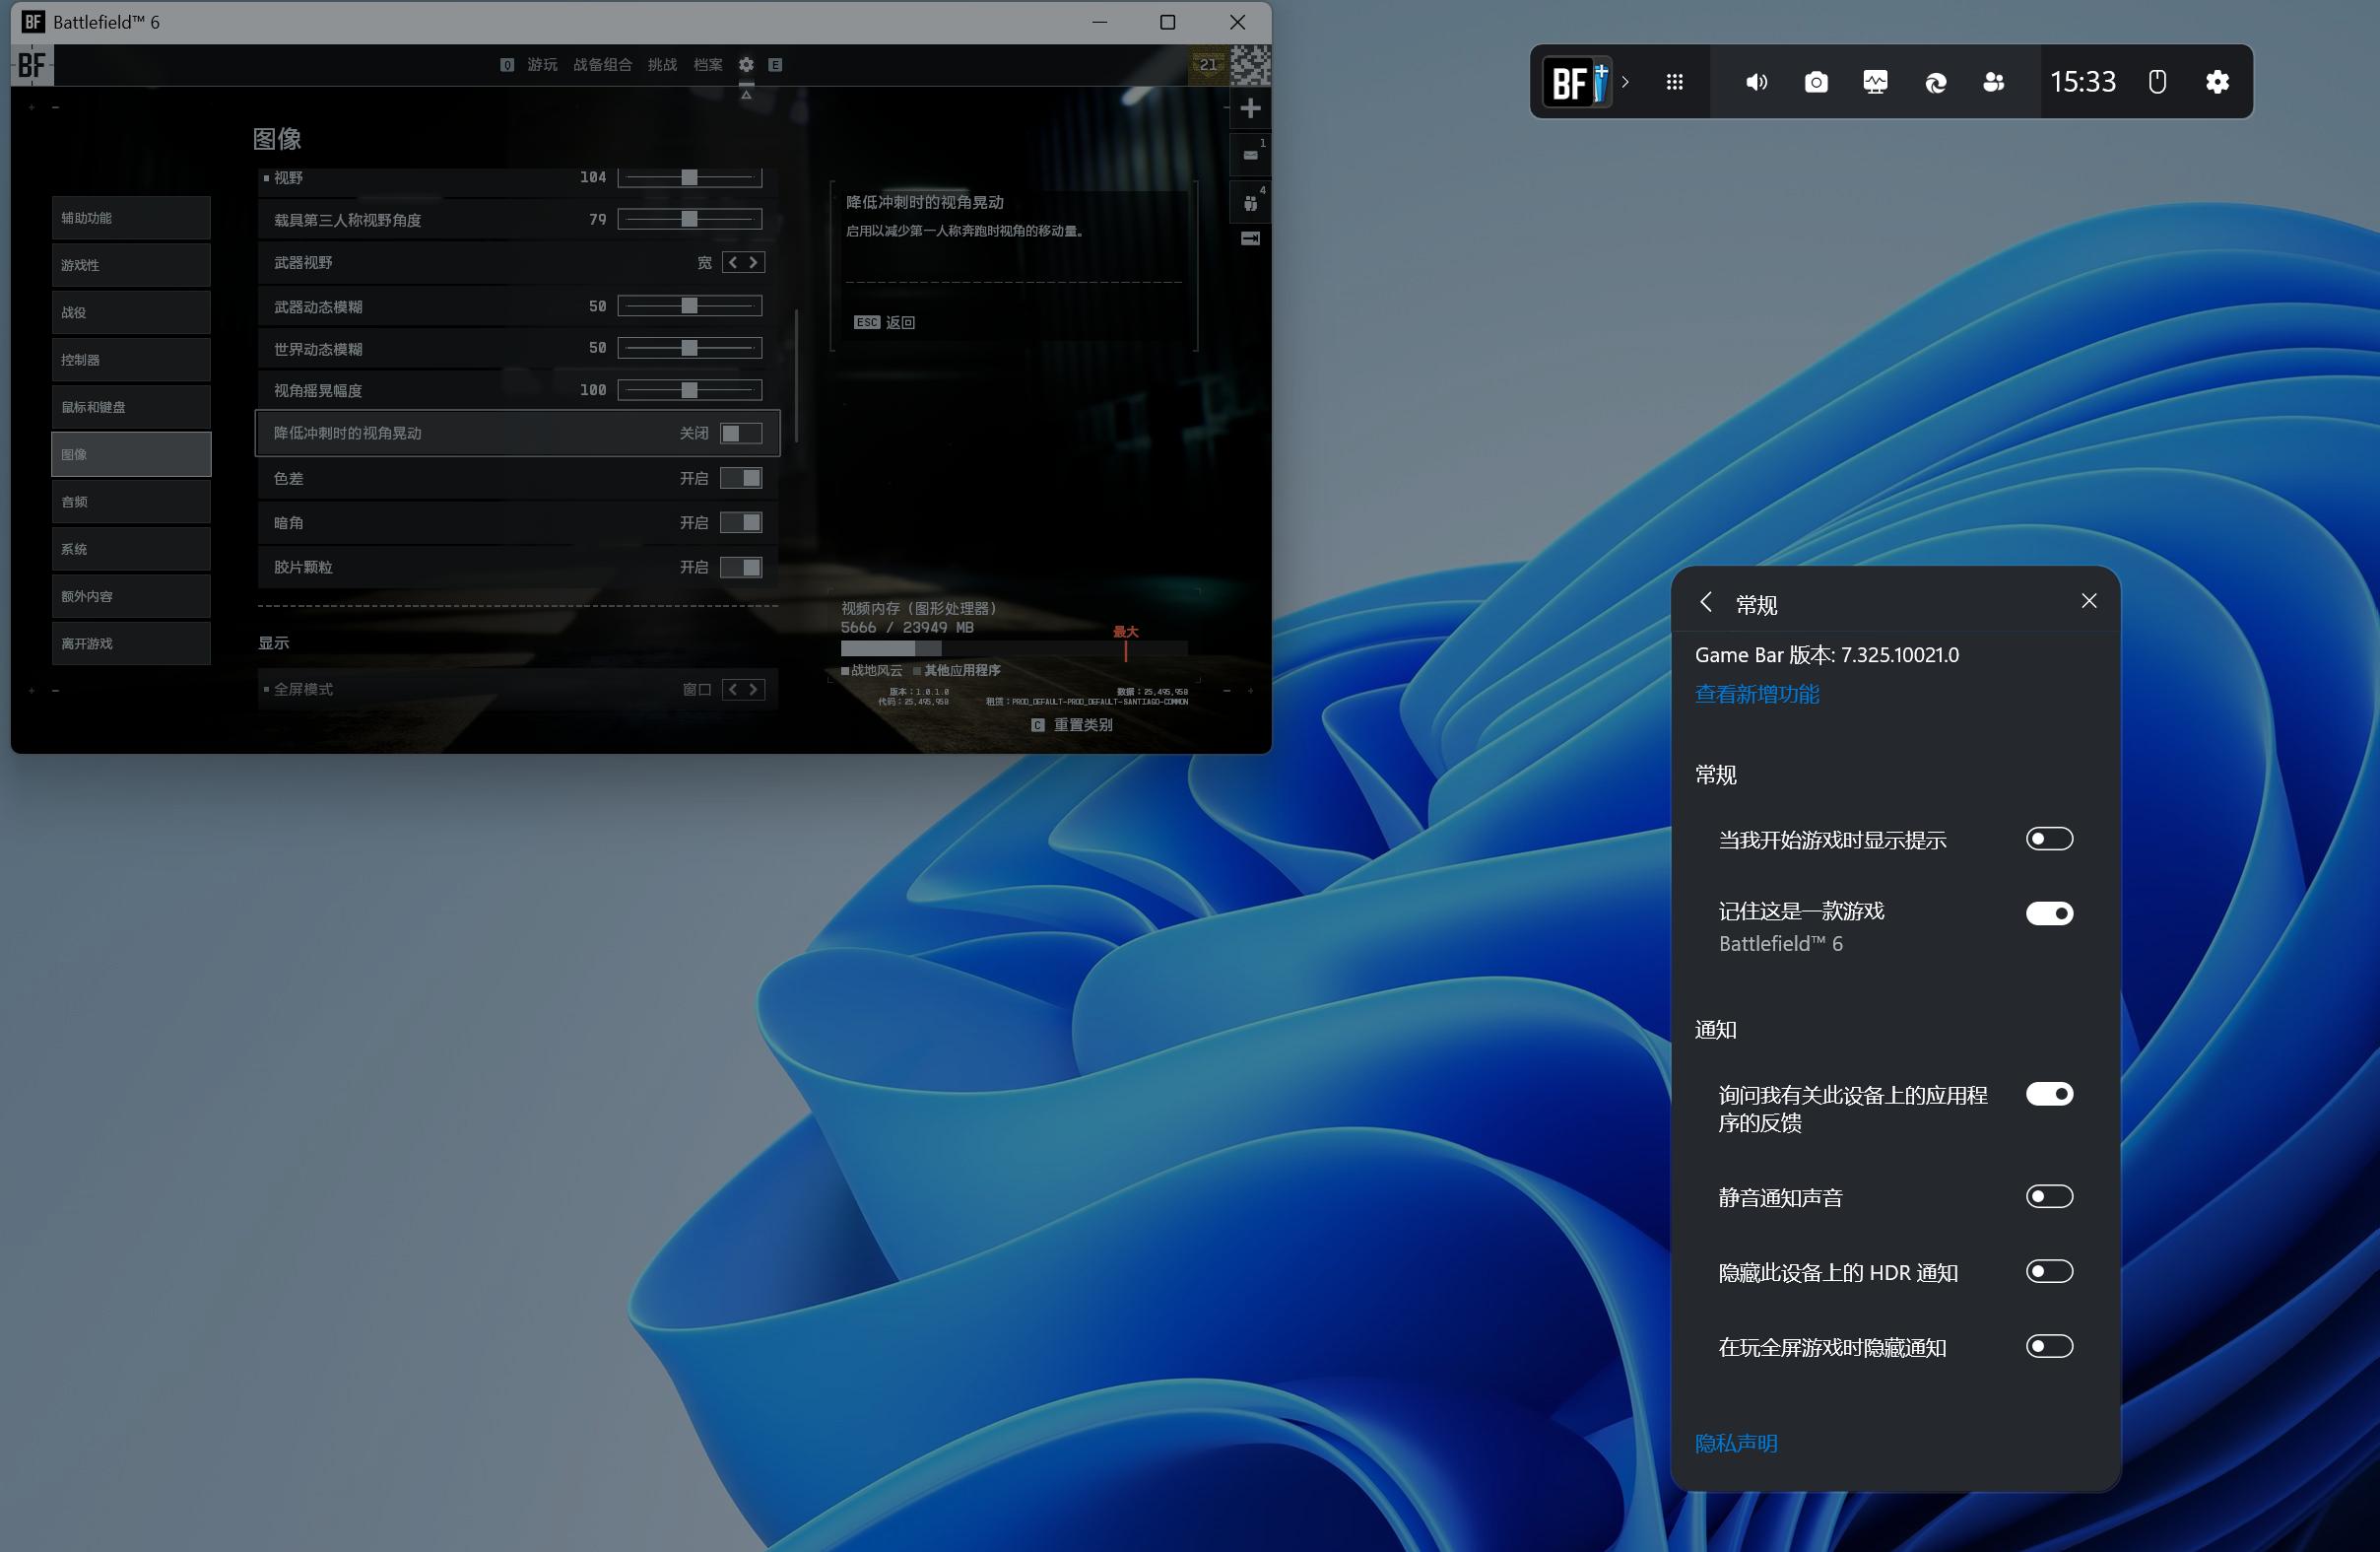Viewport: 2380px width, 1552px height.
Task: Toggle off 胶片颗粒 in graphics settings
Action: point(741,566)
